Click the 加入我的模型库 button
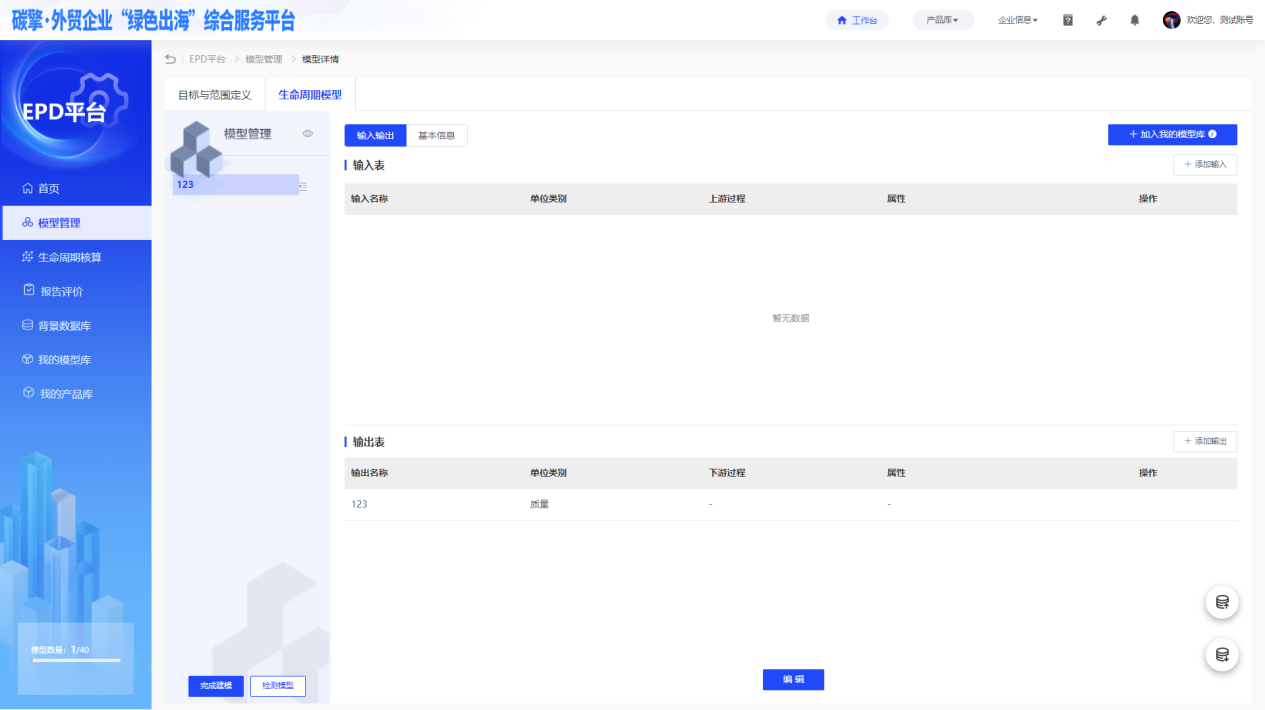 [x=1172, y=134]
